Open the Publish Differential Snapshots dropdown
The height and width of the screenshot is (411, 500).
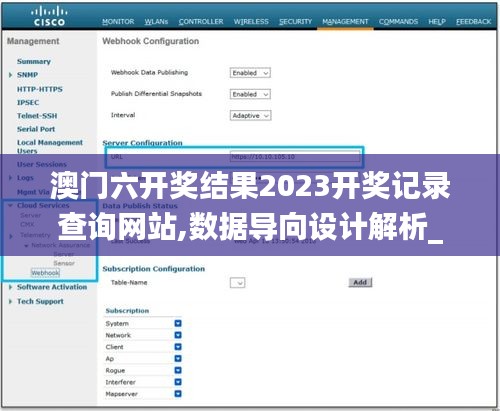pos(250,94)
